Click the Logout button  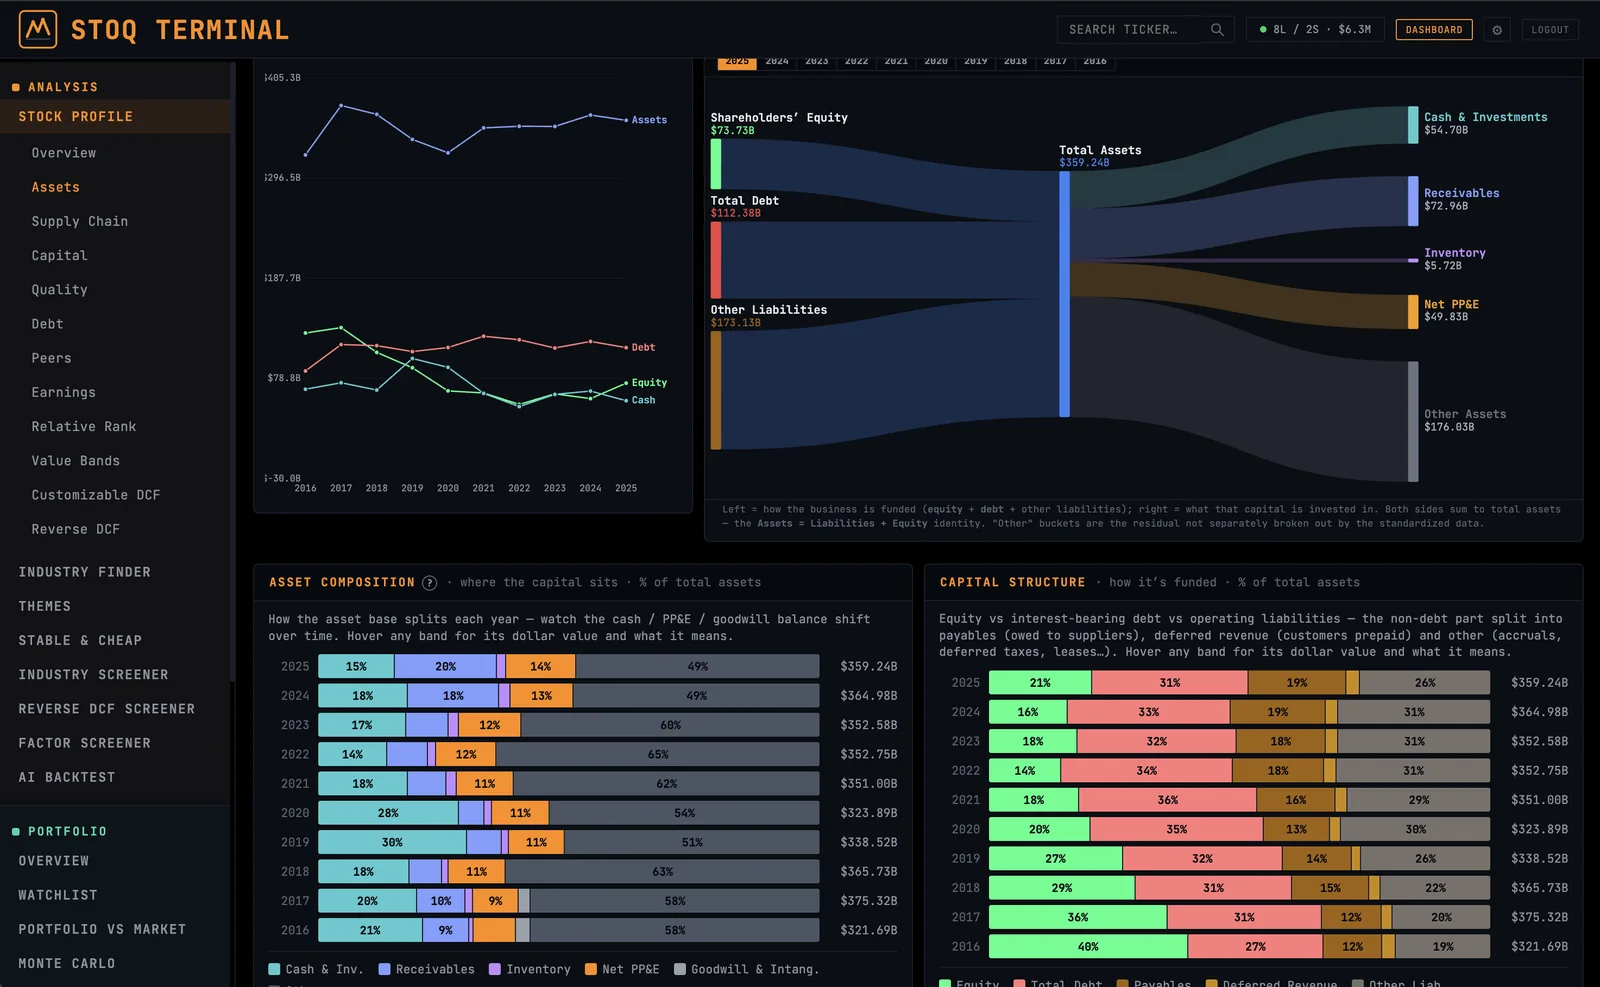click(1550, 30)
